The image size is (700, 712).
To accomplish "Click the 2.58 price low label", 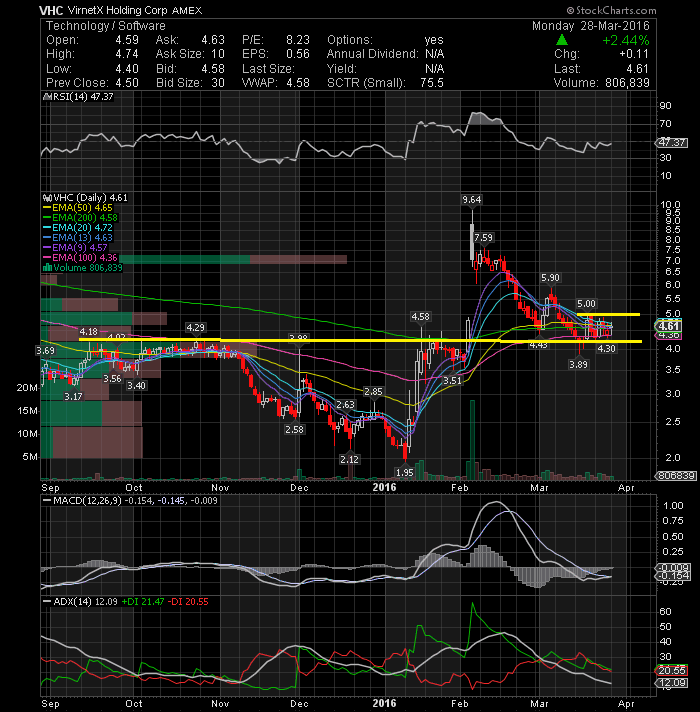I will pos(294,430).
